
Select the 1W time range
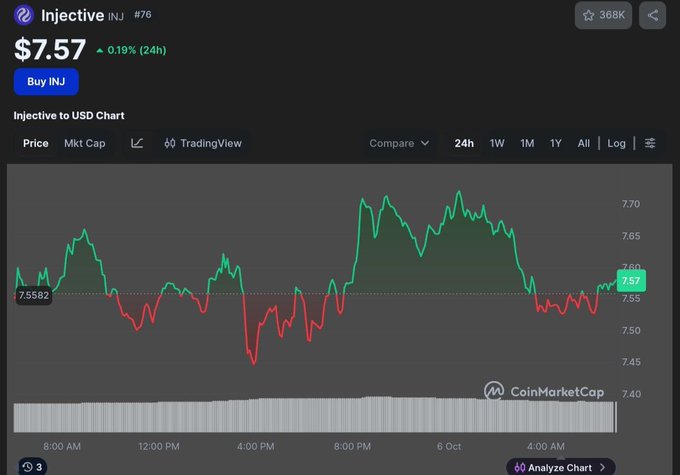point(497,143)
